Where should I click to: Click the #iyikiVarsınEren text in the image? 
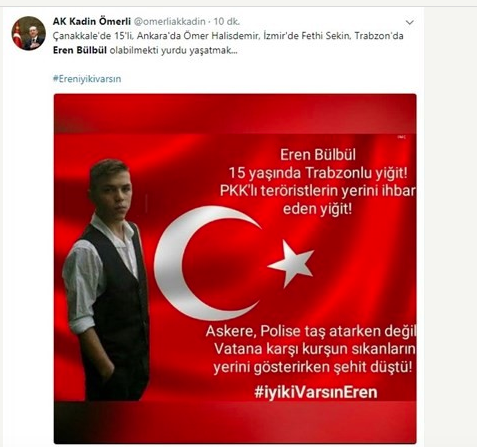point(316,392)
